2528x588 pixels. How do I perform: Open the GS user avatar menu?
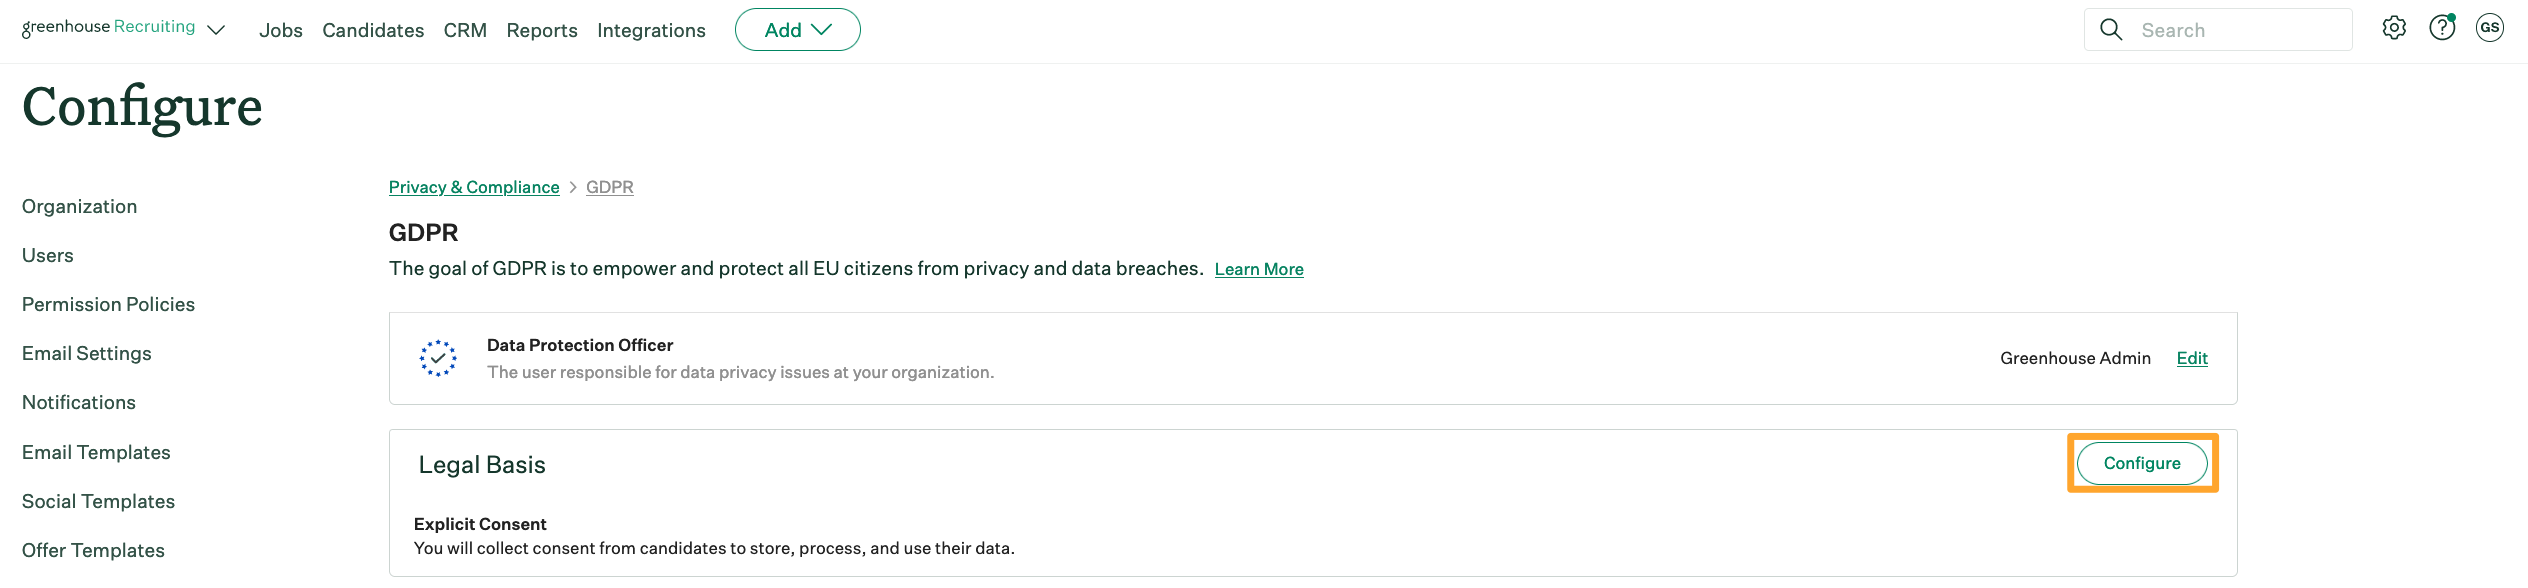[x=2490, y=28]
